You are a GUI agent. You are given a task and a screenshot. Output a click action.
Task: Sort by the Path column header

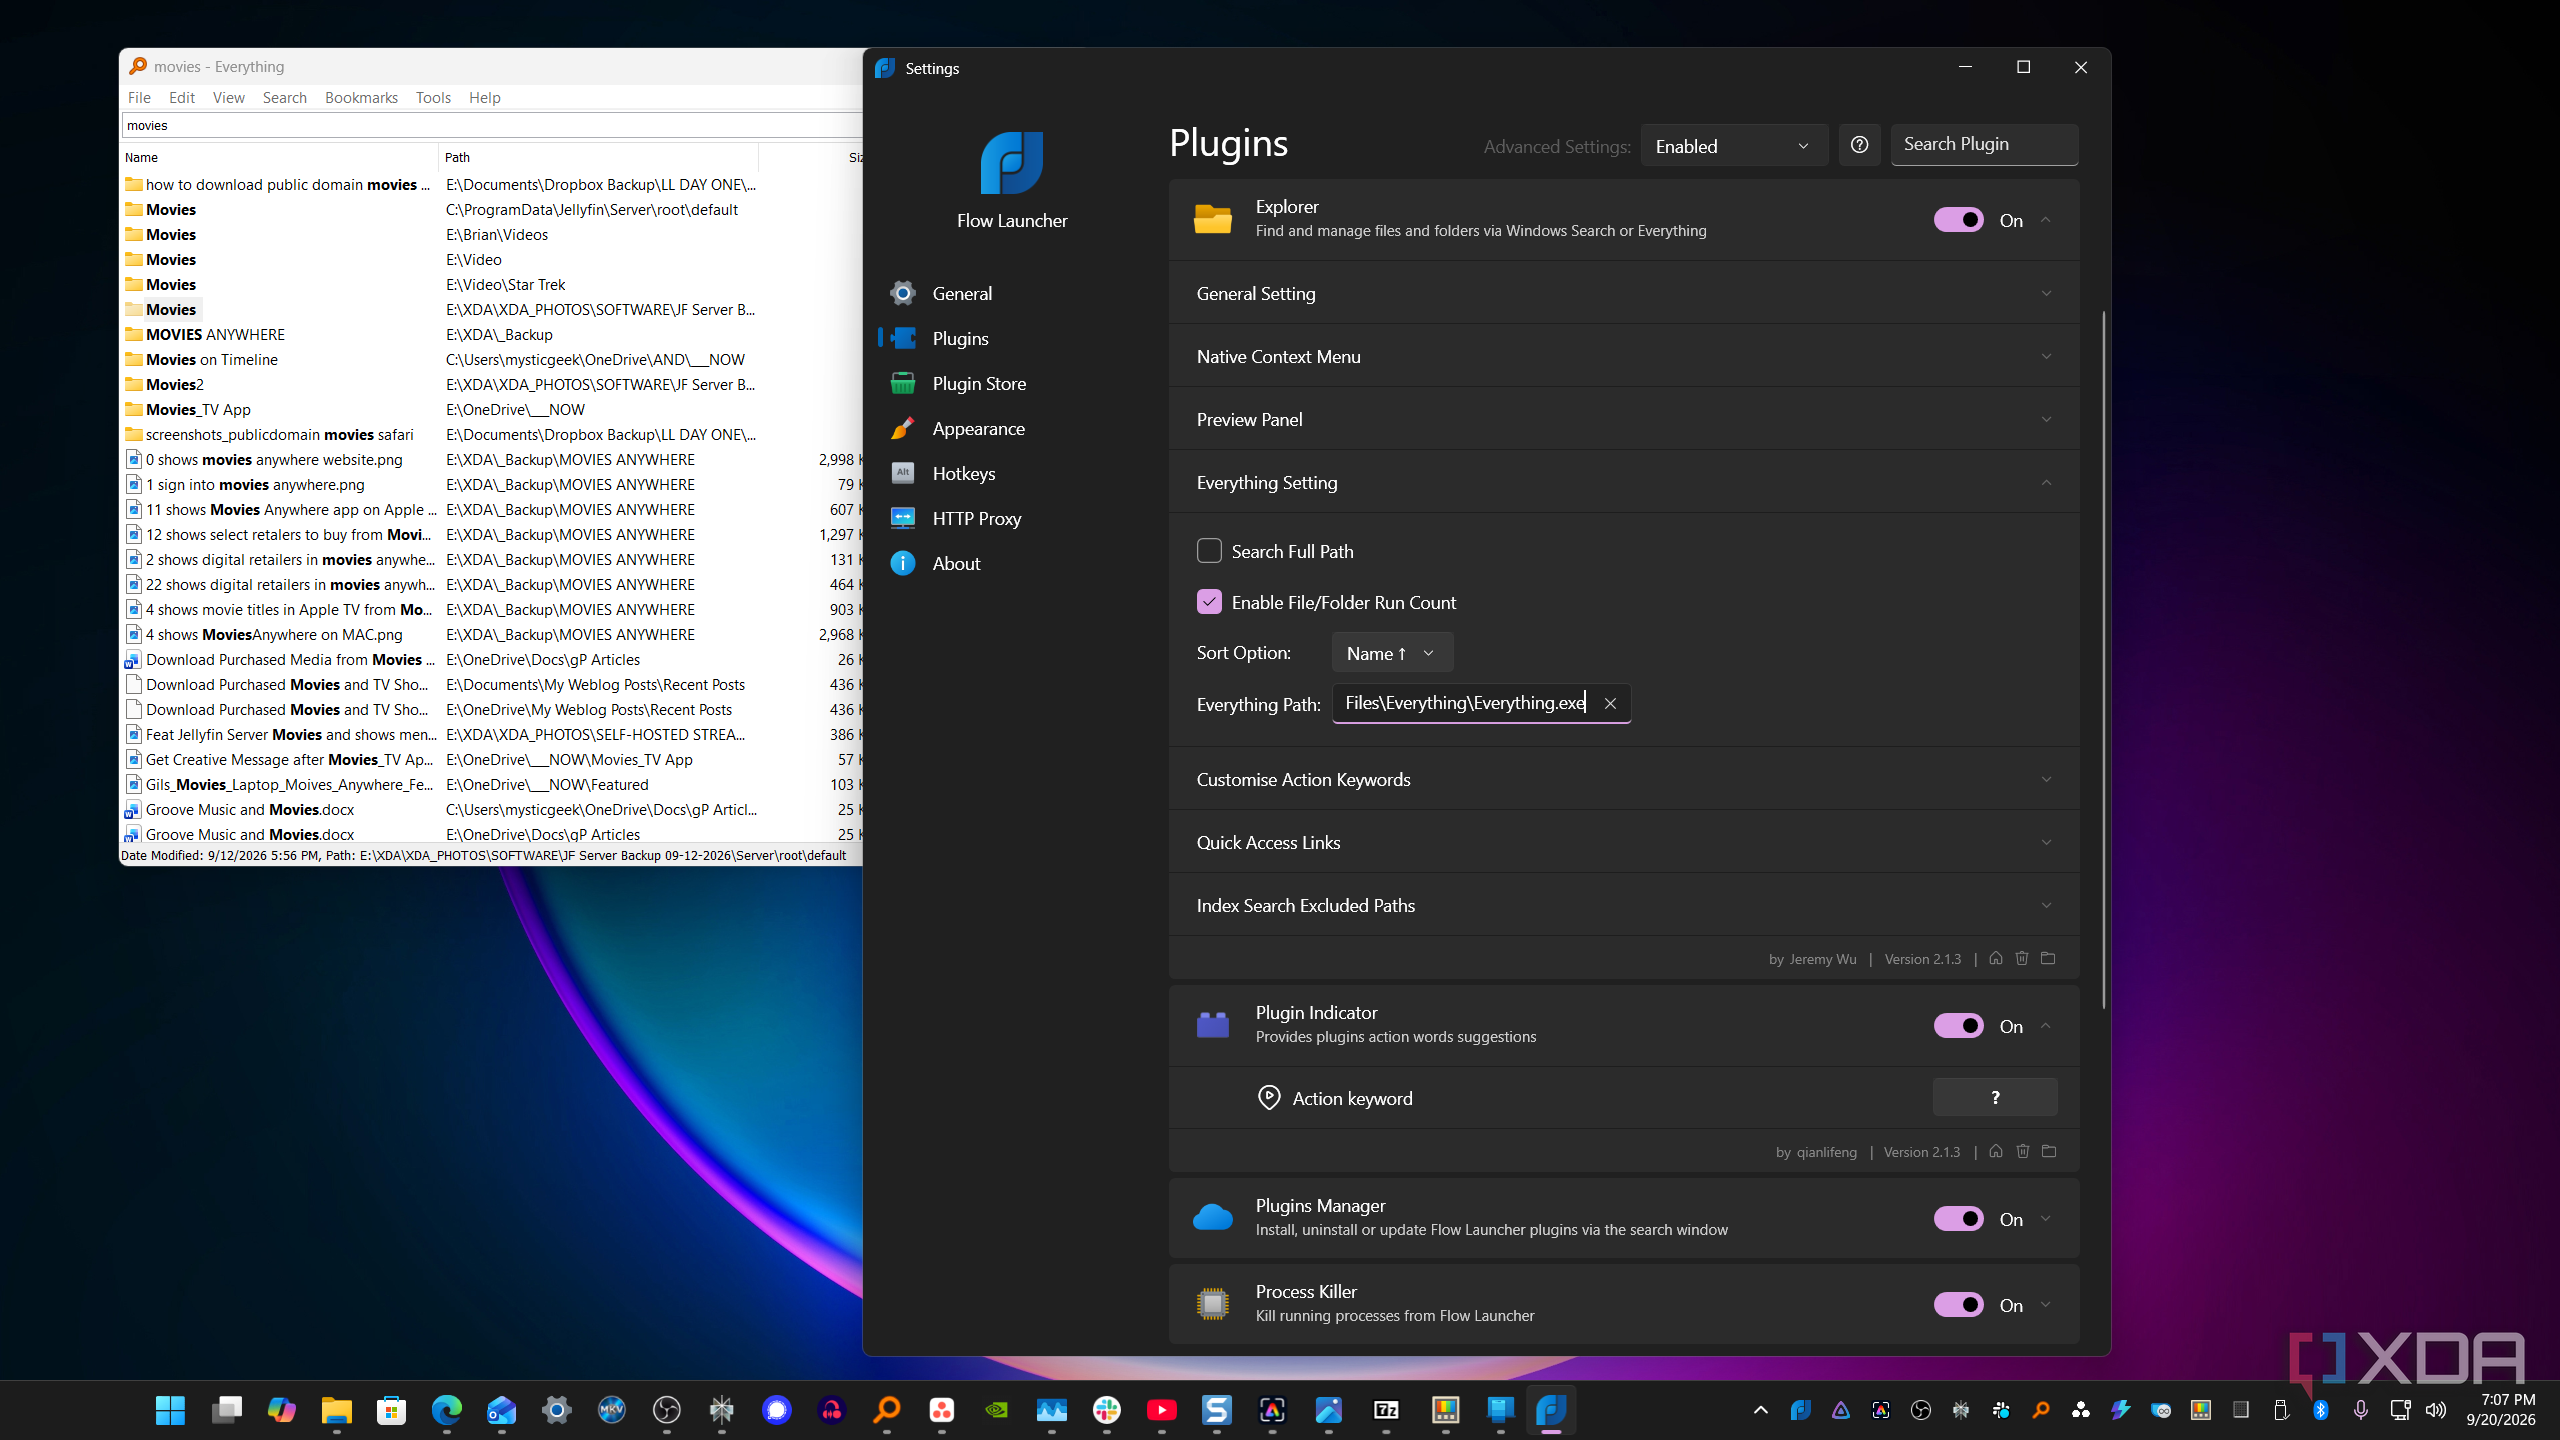598,157
